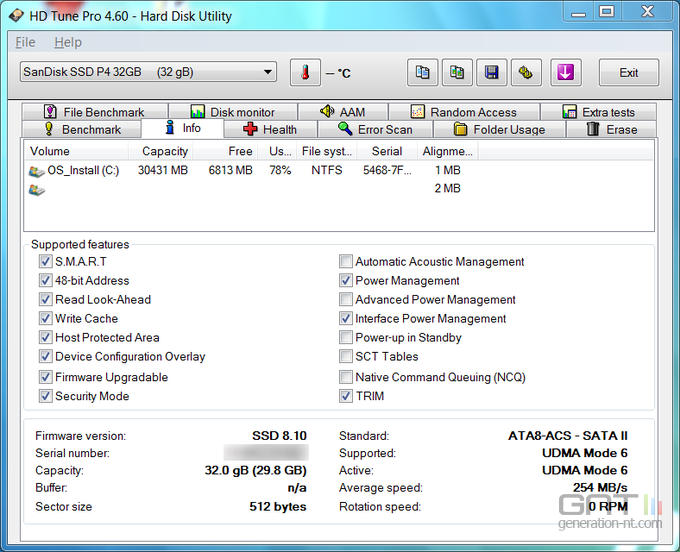680x552 pixels.
Task: Maximize the HD Tune Pro window
Action: (607, 12)
